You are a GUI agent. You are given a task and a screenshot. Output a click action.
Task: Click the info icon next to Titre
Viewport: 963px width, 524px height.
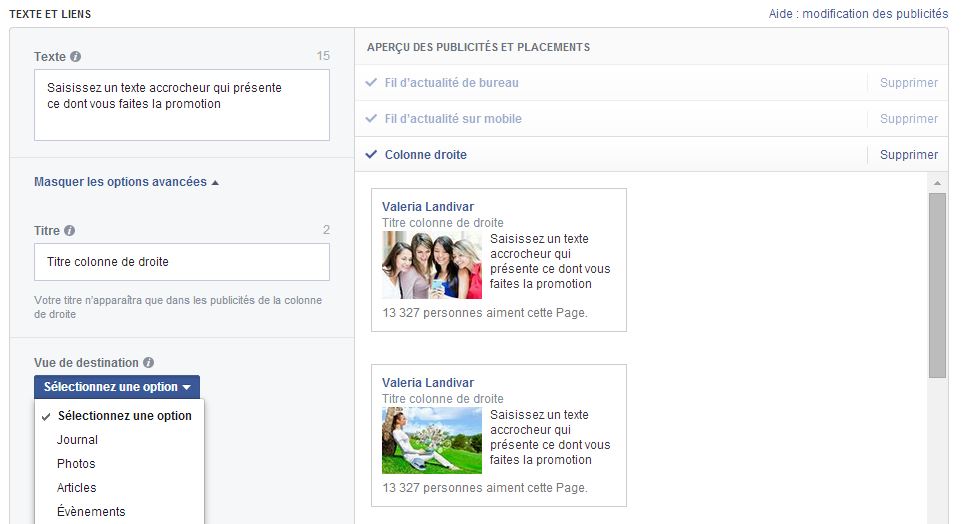tap(70, 230)
